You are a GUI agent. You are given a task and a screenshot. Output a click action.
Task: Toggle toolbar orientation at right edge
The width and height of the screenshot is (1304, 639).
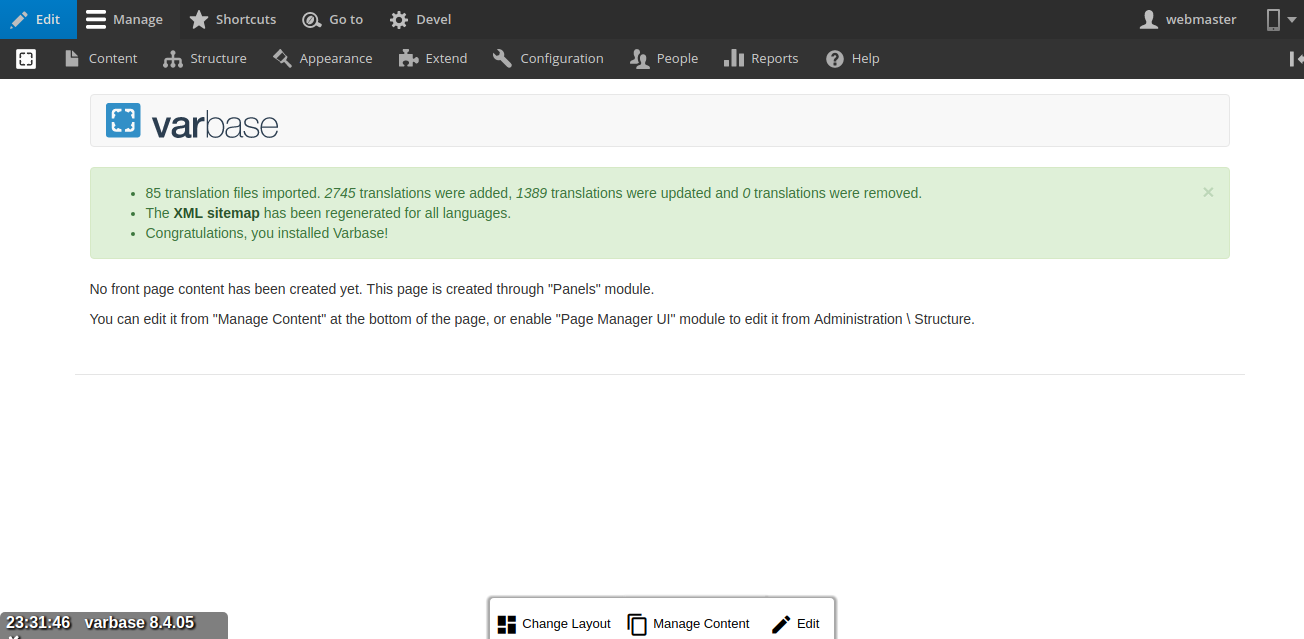1295,59
